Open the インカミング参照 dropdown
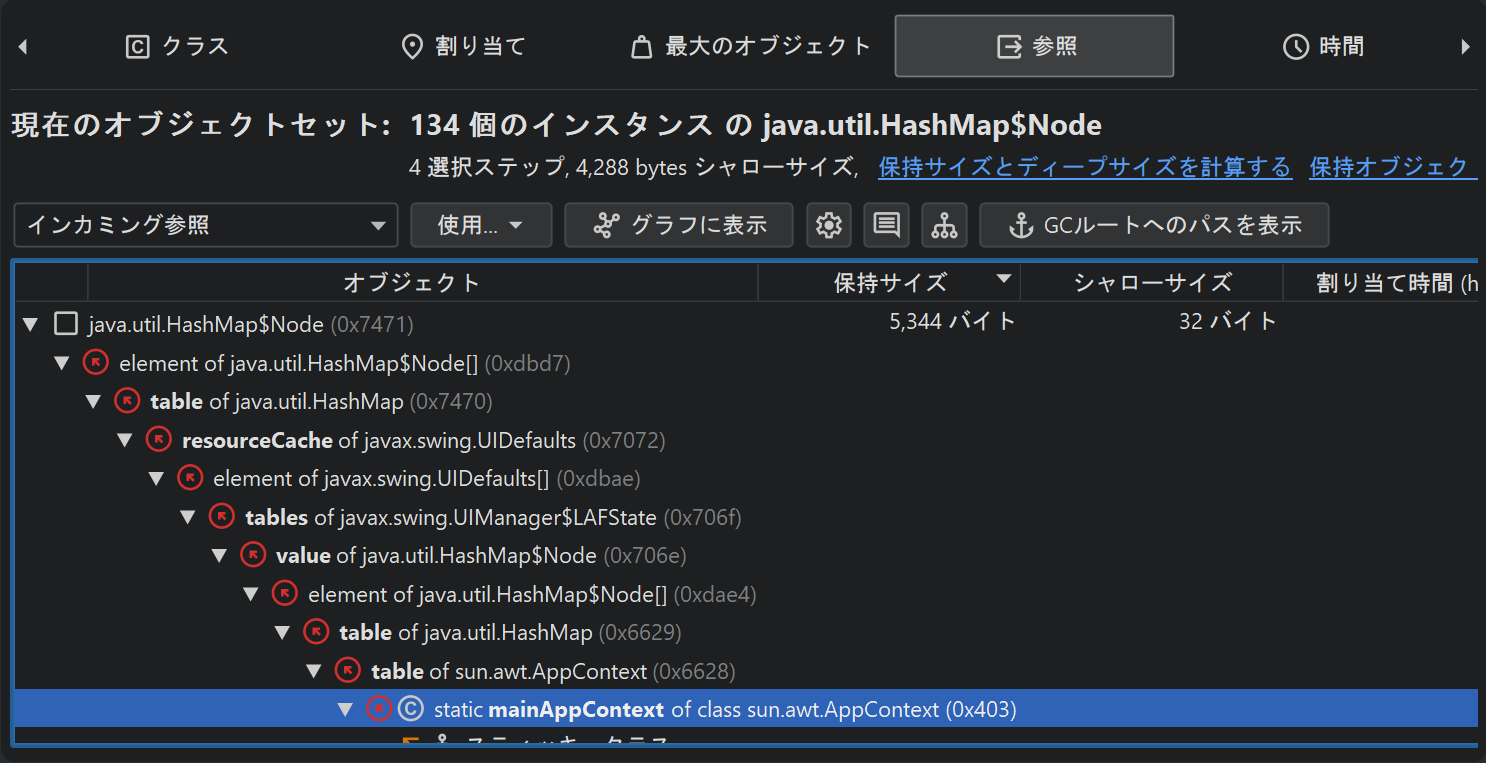 pos(206,225)
